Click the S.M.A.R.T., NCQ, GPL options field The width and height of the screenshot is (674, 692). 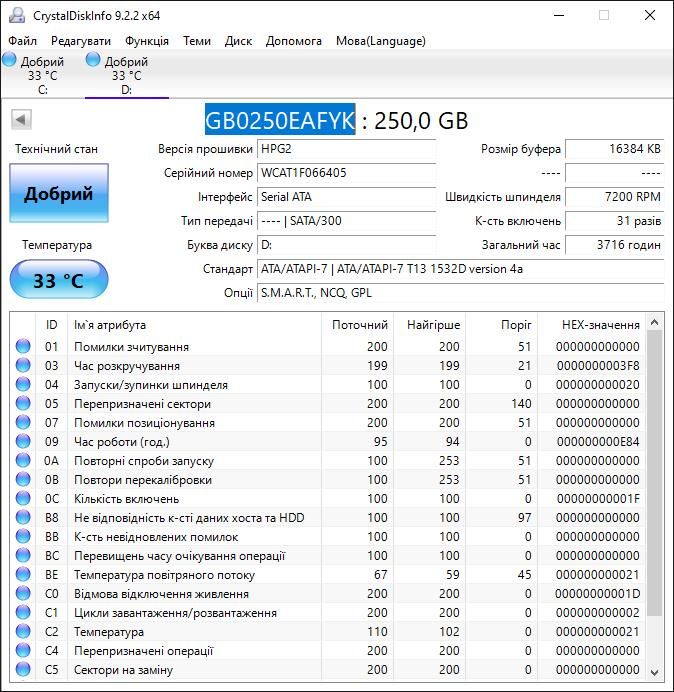point(460,293)
